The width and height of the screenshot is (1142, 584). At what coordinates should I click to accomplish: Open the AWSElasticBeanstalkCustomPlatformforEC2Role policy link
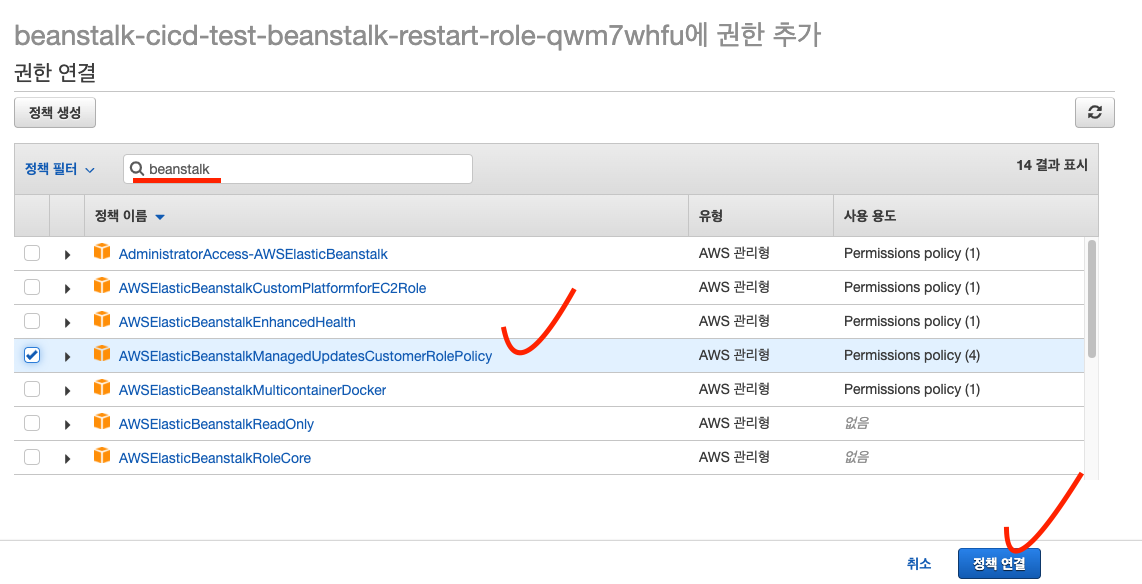point(272,288)
